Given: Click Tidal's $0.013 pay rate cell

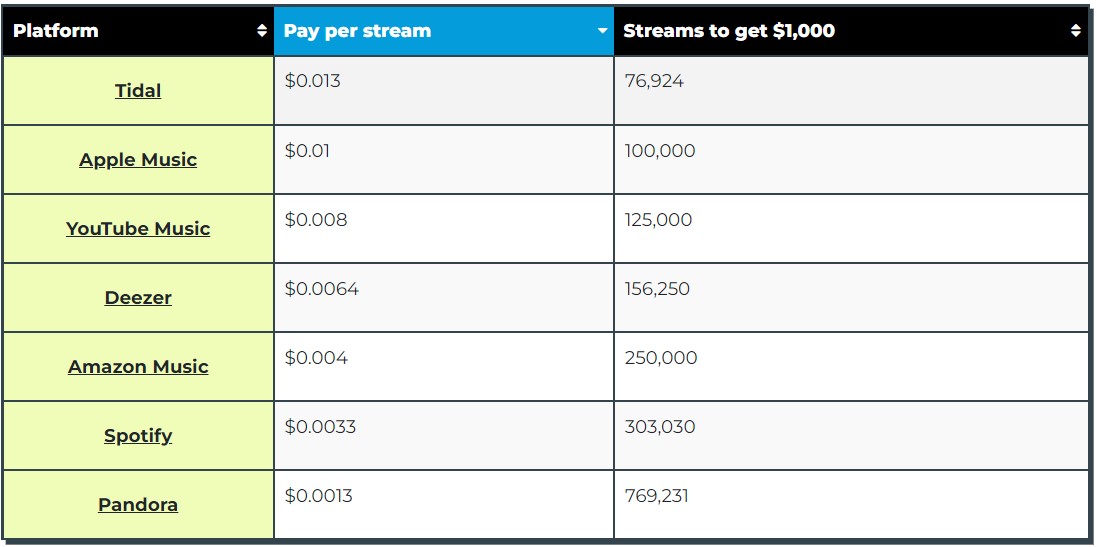Looking at the screenshot, I should click(313, 81).
